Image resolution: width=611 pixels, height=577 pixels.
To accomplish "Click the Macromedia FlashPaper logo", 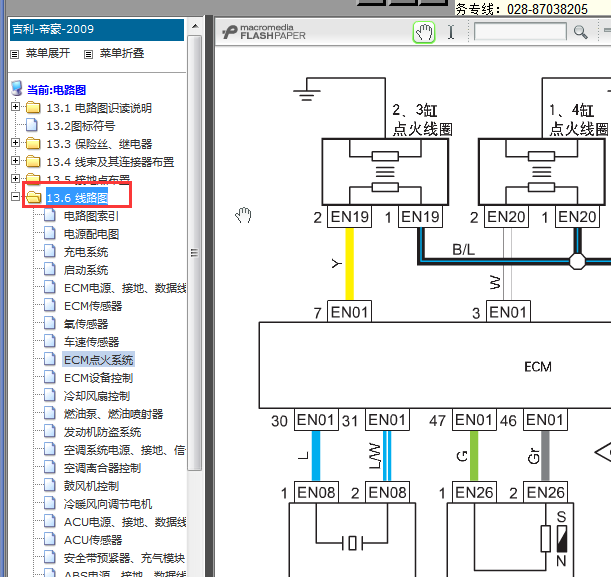I will 264,32.
